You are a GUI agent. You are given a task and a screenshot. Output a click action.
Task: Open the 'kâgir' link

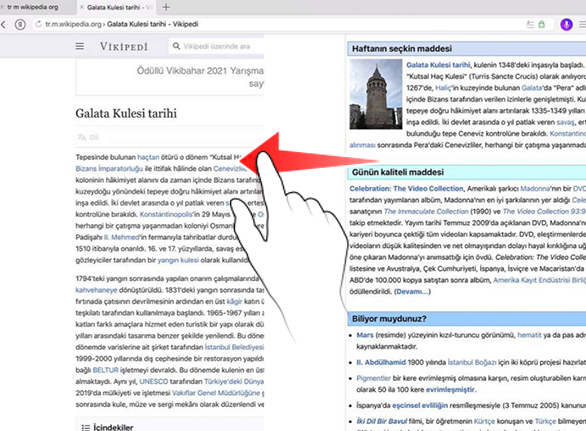coord(234,301)
